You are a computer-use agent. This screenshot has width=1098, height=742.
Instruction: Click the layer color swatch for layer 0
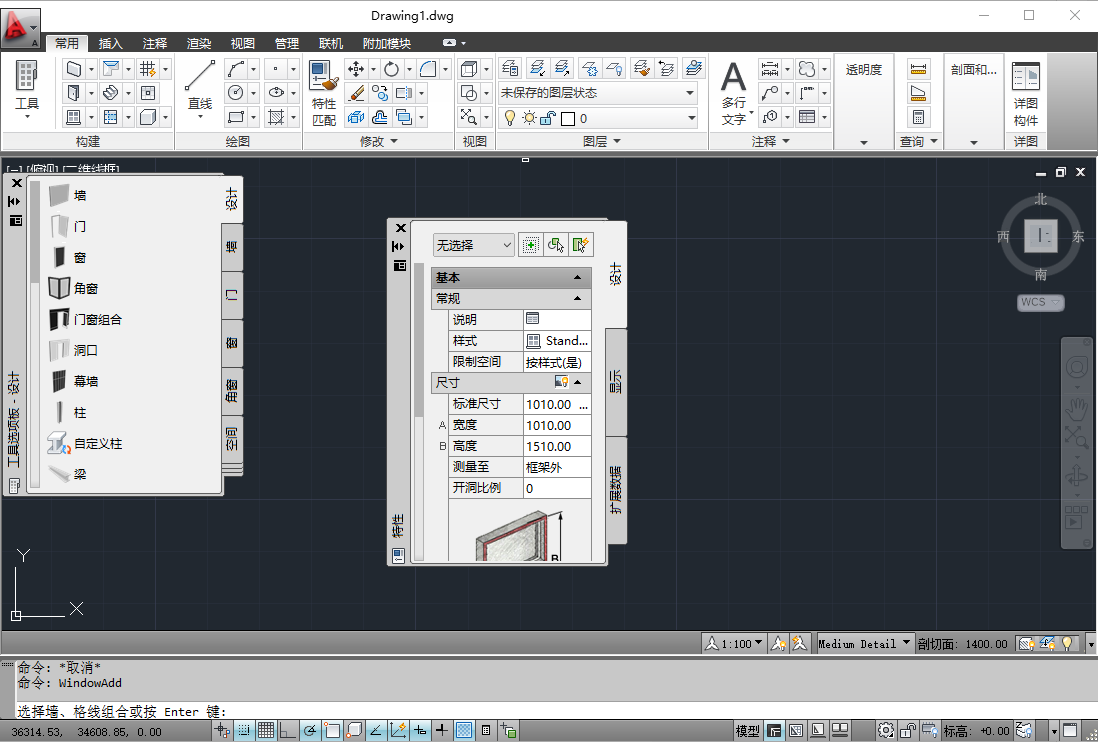point(568,118)
